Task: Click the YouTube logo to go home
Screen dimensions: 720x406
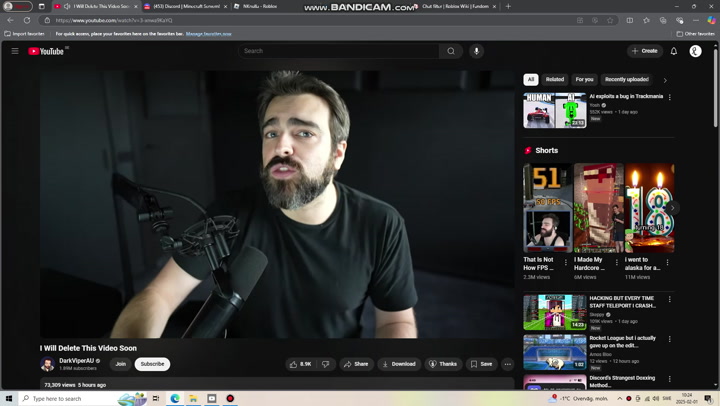Action: tap(46, 51)
